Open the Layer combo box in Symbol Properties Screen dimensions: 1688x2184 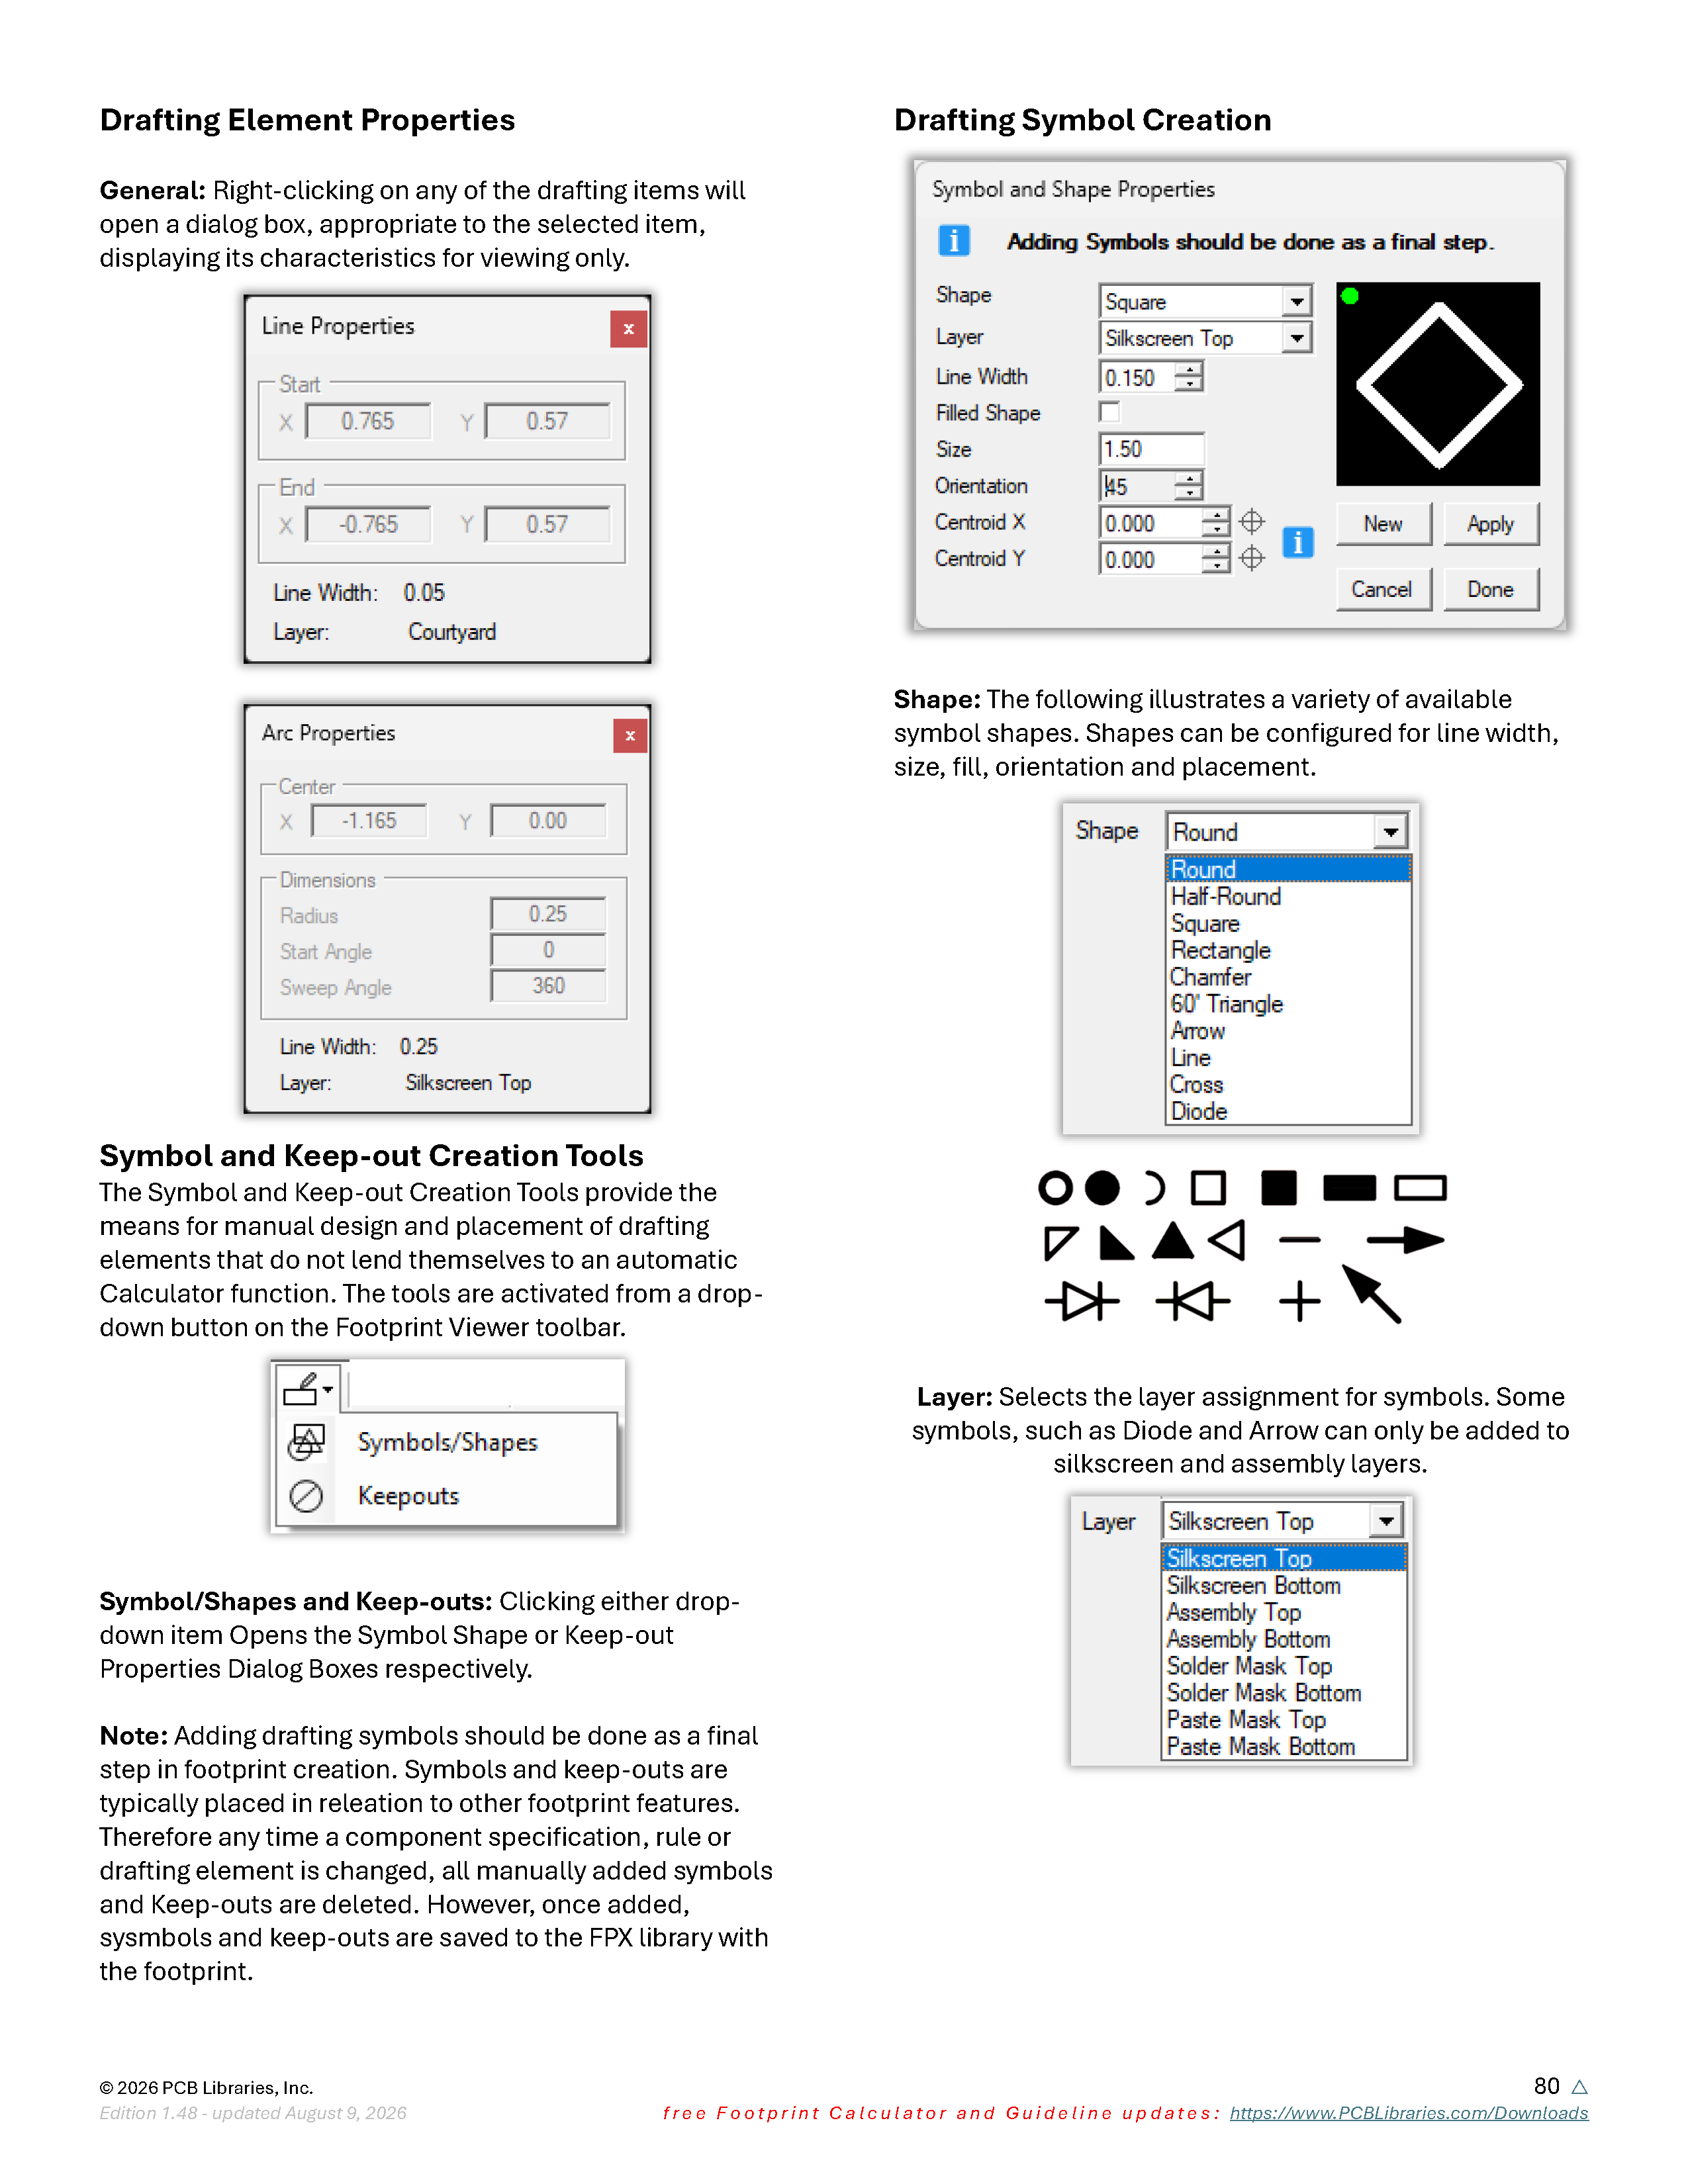[x=1205, y=338]
